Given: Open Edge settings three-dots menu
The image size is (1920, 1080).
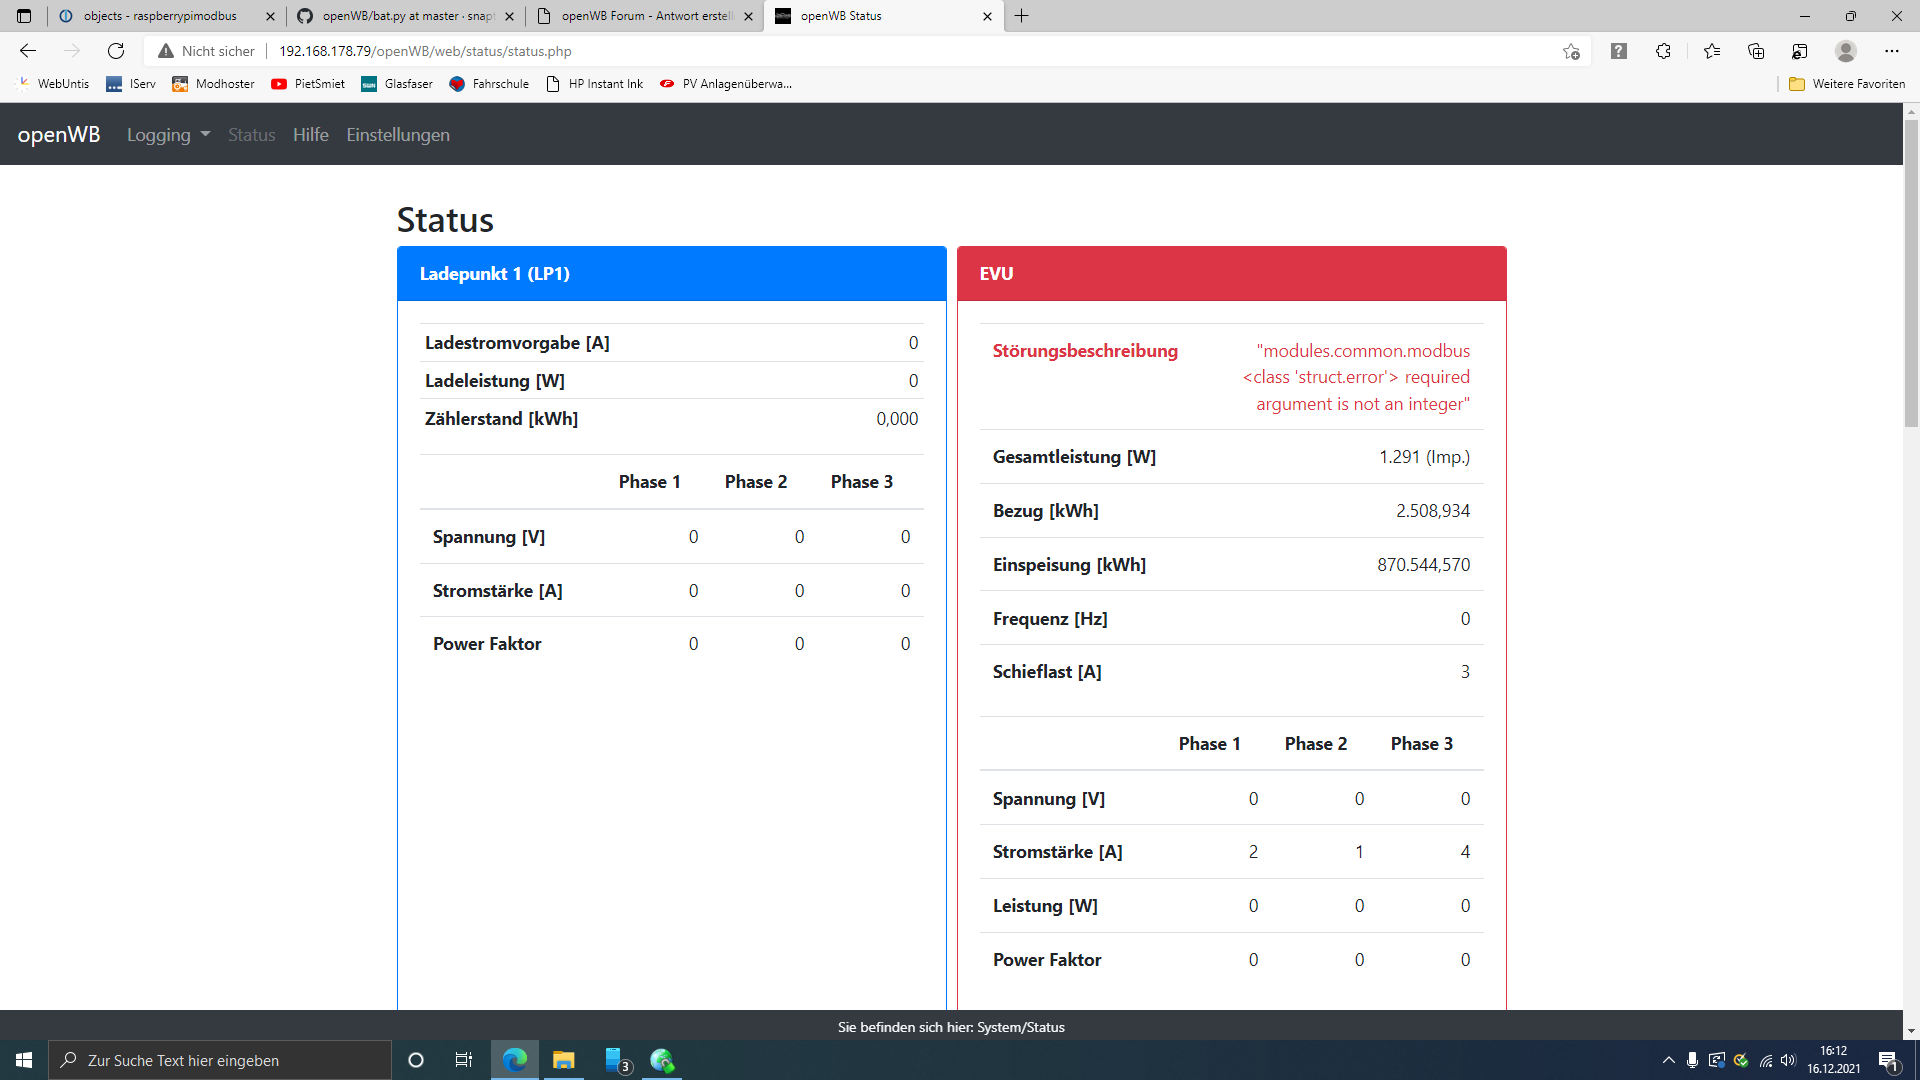Looking at the screenshot, I should click(x=1891, y=51).
